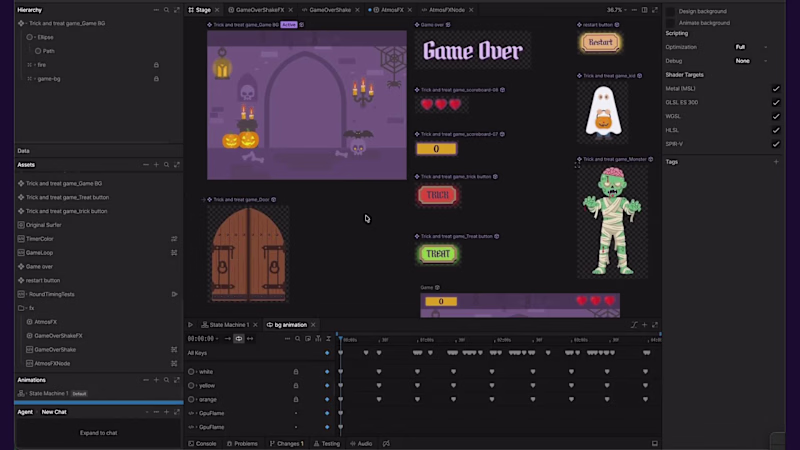Open Hierarchy panel options (three dots)
This screenshot has width=800, height=450.
pyautogui.click(x=156, y=10)
